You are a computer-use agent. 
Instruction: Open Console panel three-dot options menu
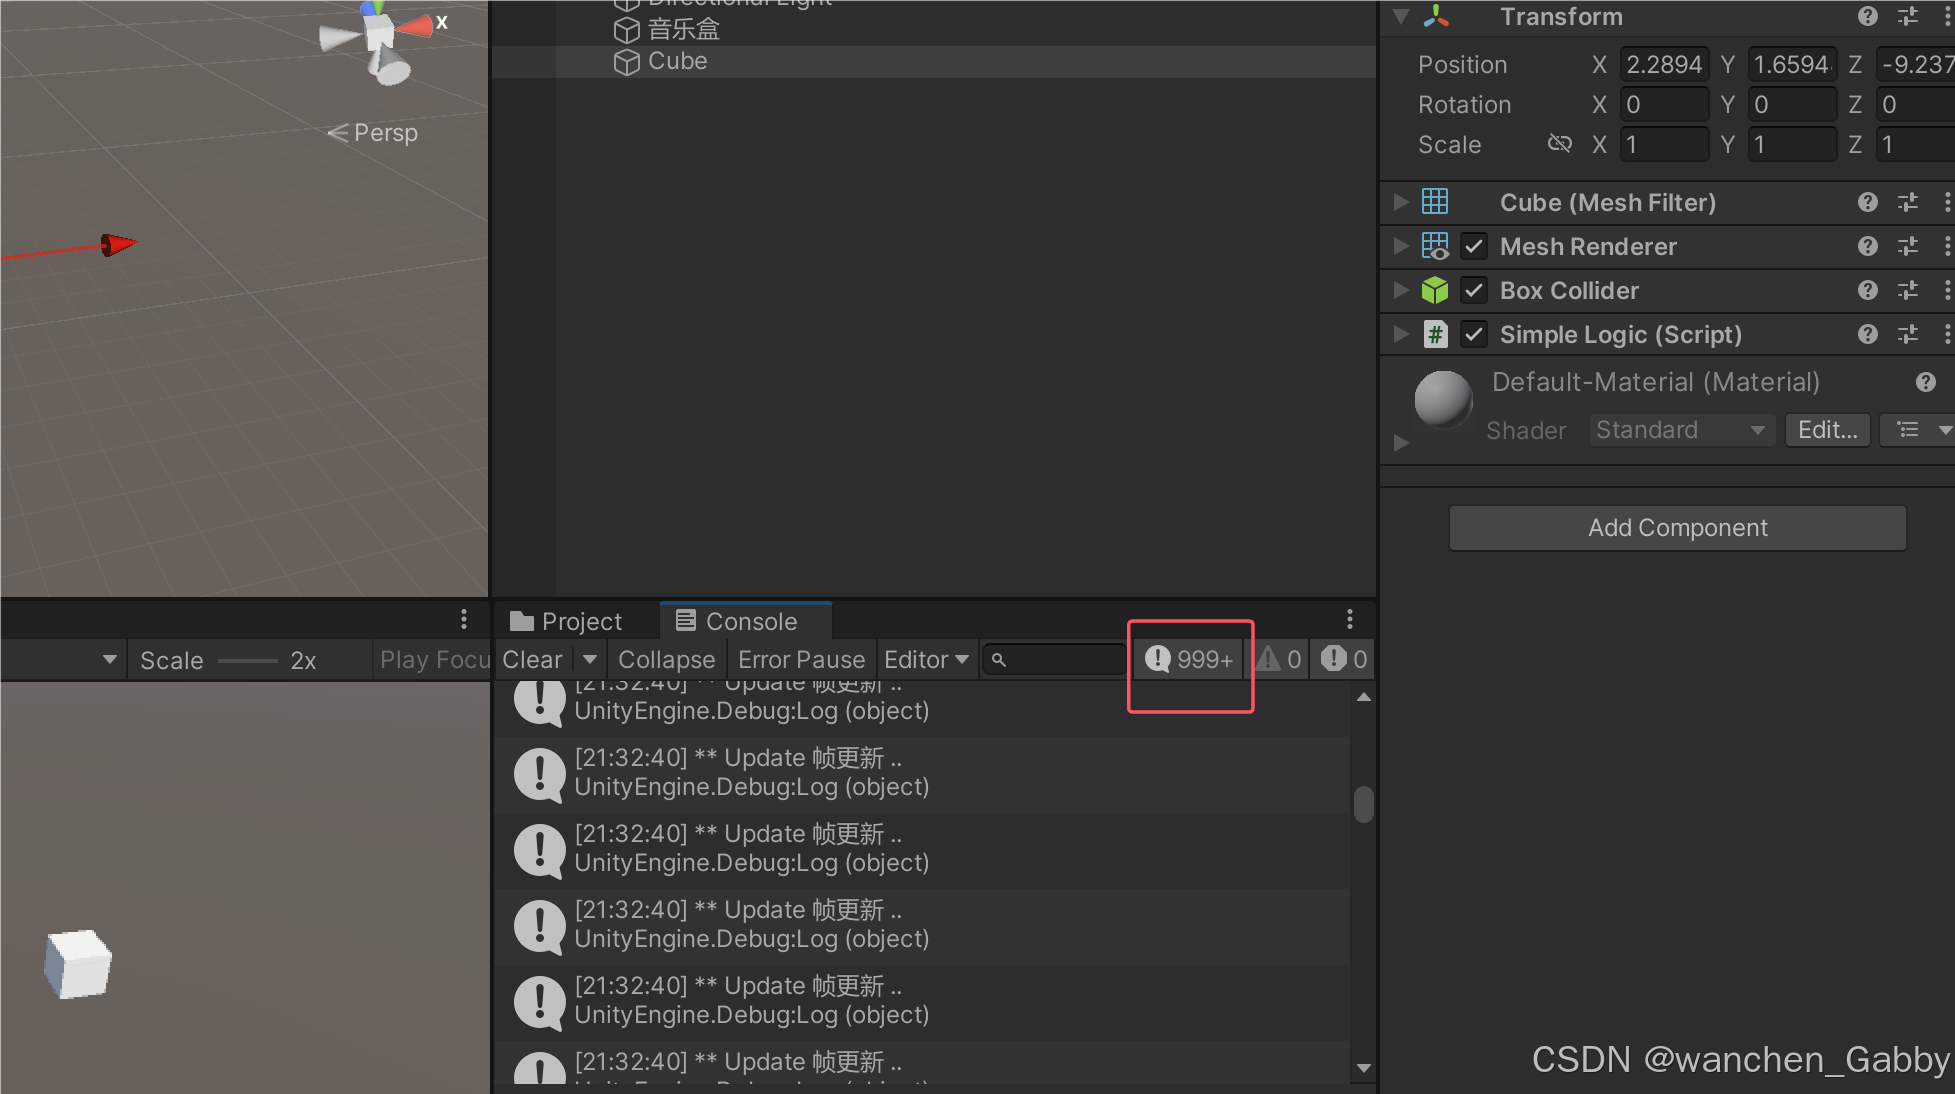tap(1349, 619)
